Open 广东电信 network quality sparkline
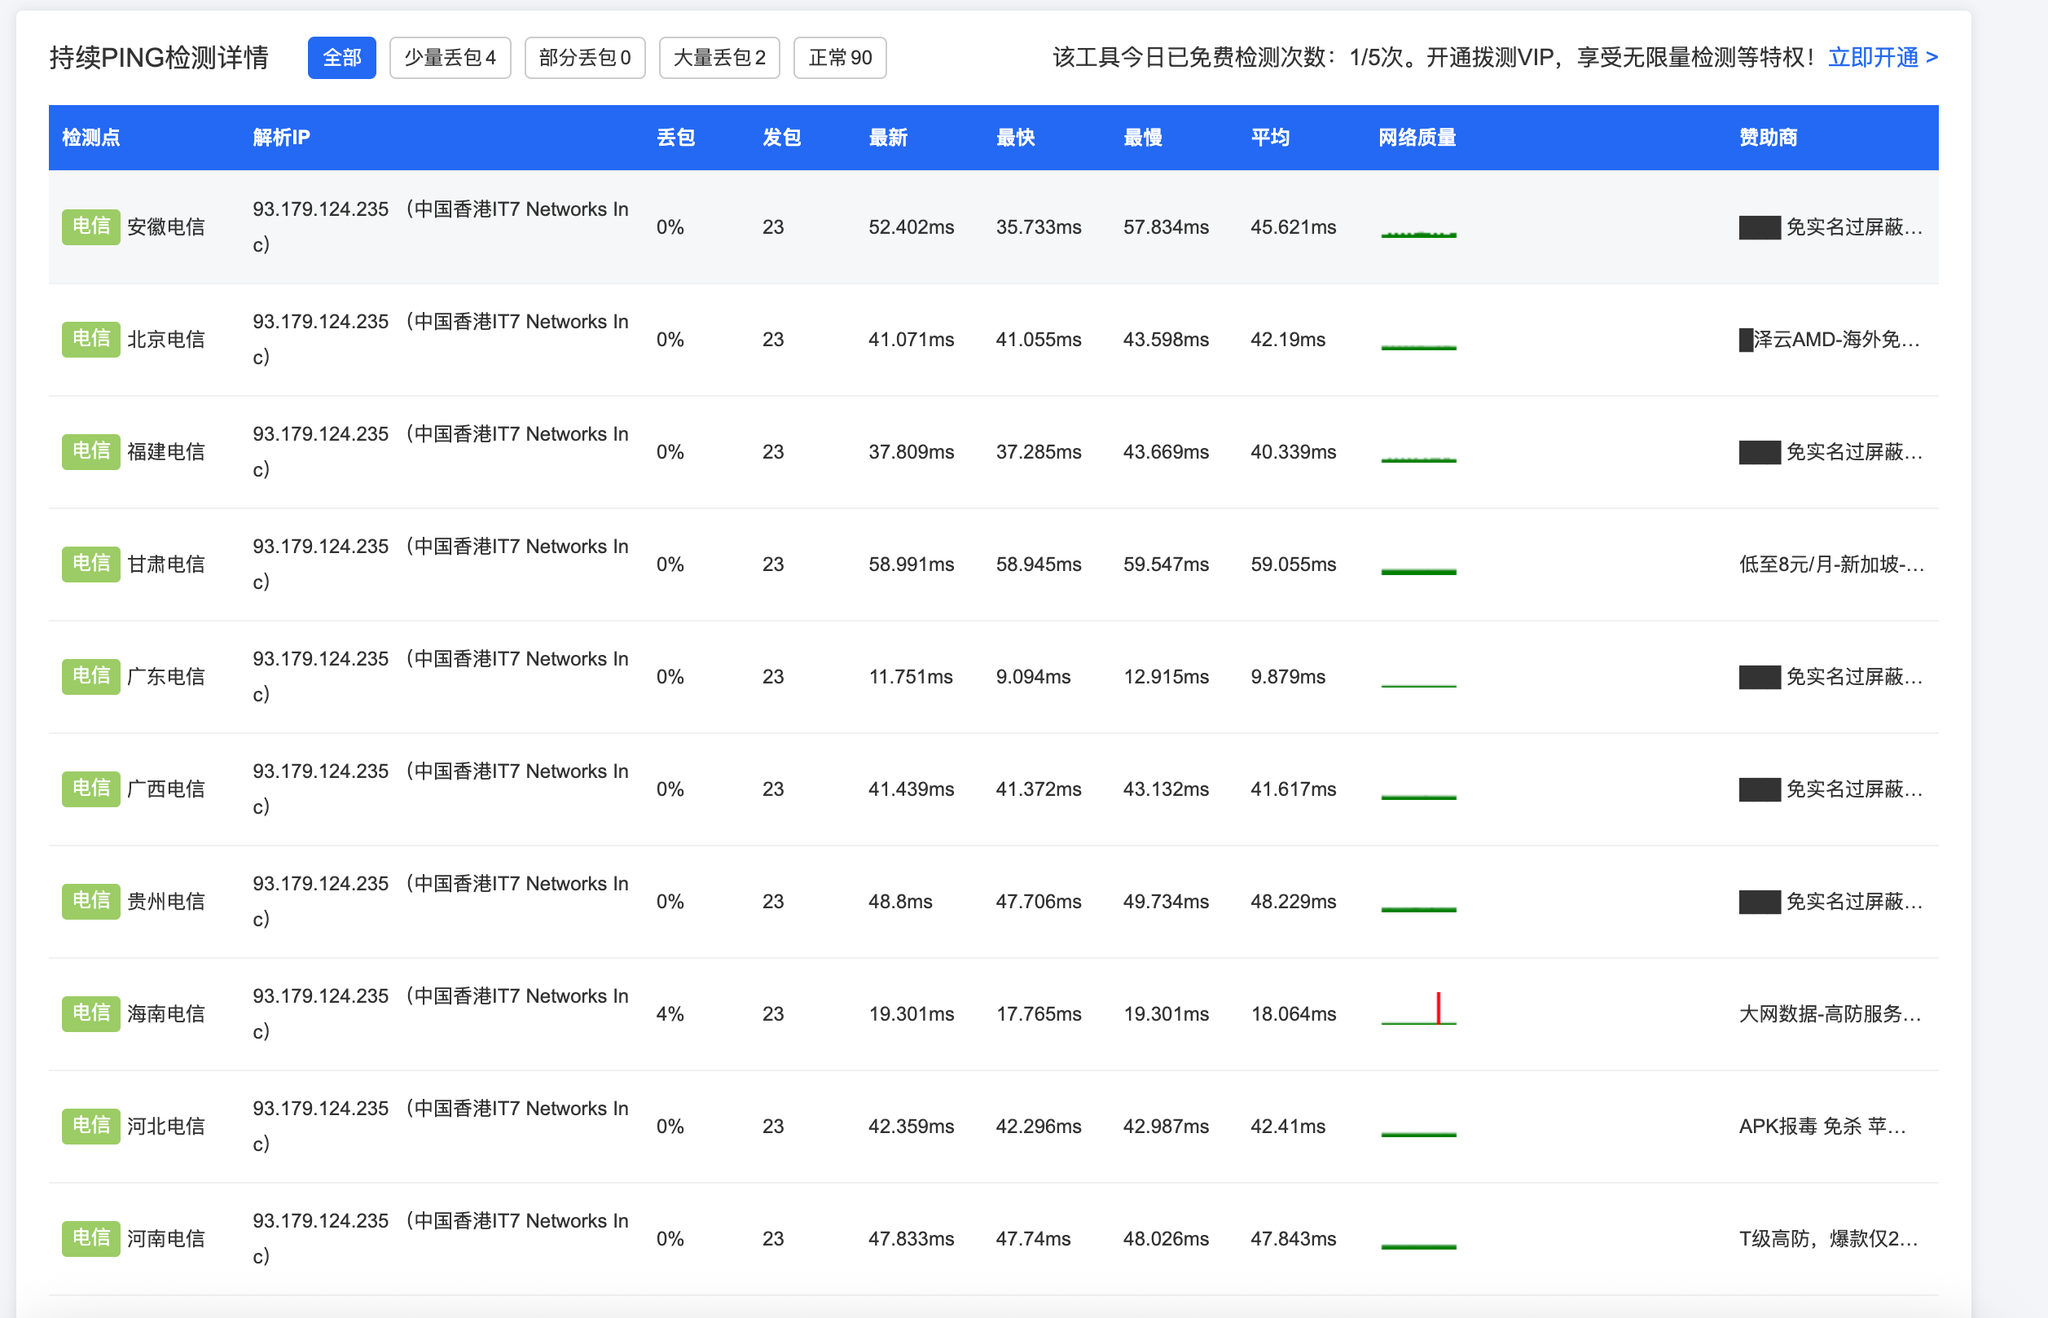Image resolution: width=2048 pixels, height=1318 pixels. click(x=1418, y=685)
